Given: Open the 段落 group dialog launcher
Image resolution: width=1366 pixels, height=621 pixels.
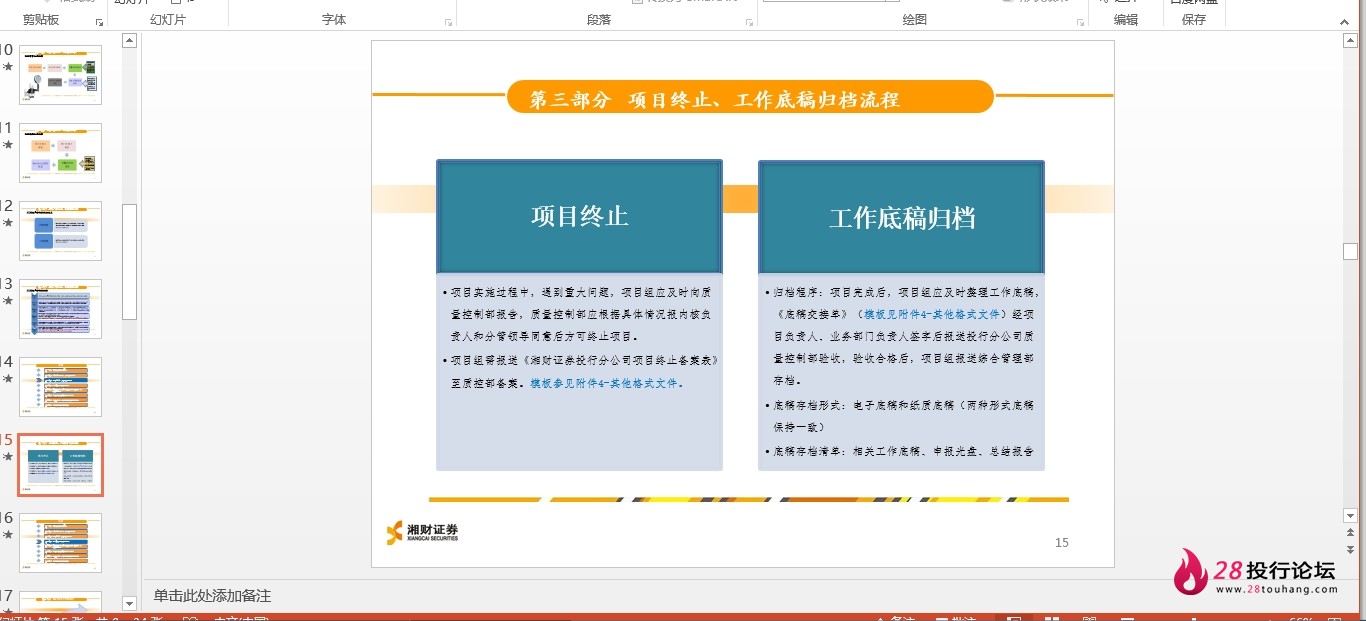Looking at the screenshot, I should pos(749,22).
